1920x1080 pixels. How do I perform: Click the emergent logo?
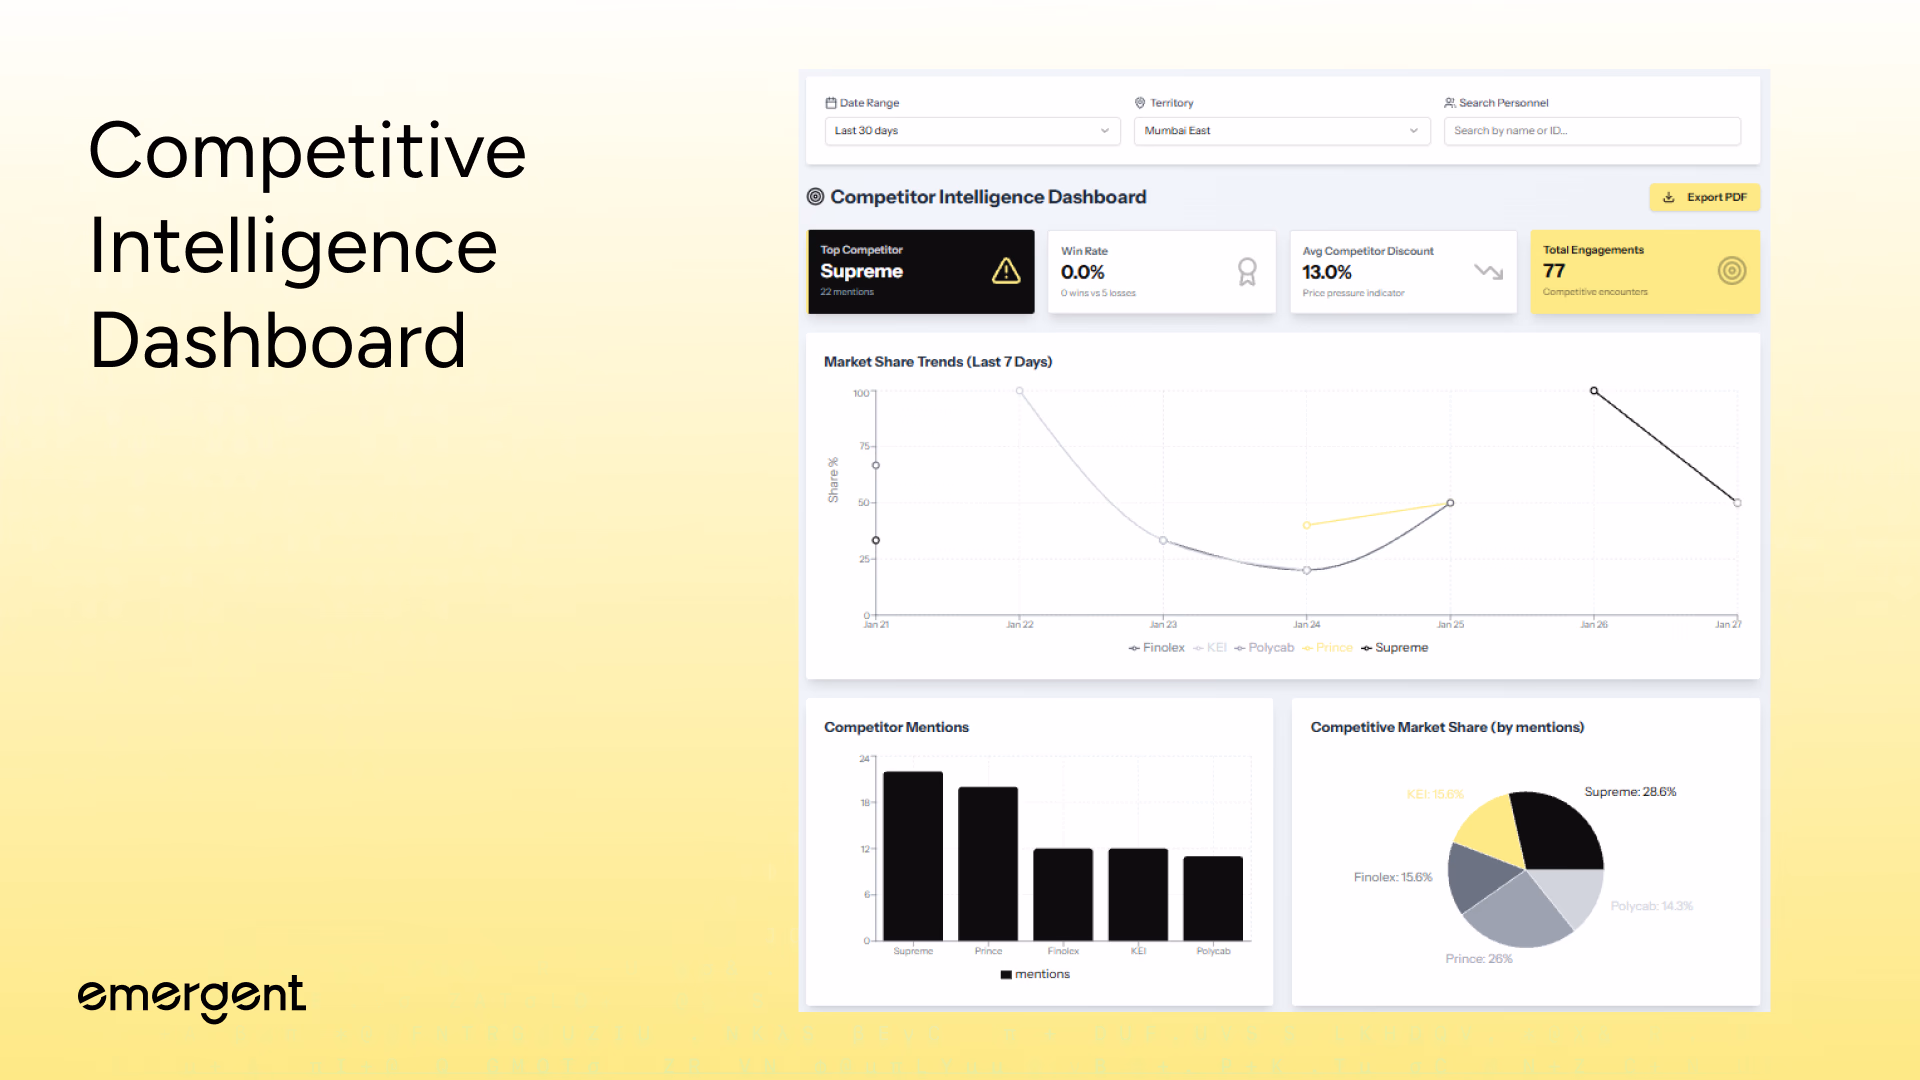click(192, 997)
